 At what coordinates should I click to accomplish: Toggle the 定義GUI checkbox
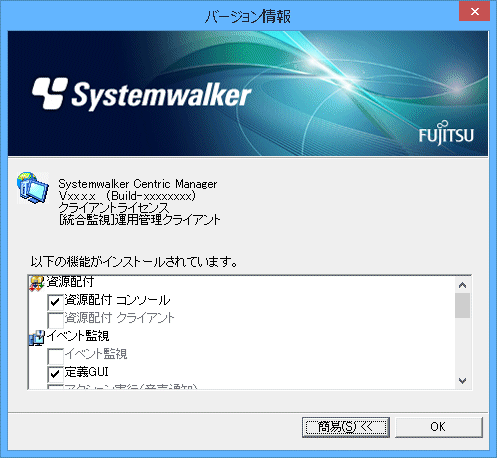click(55, 374)
